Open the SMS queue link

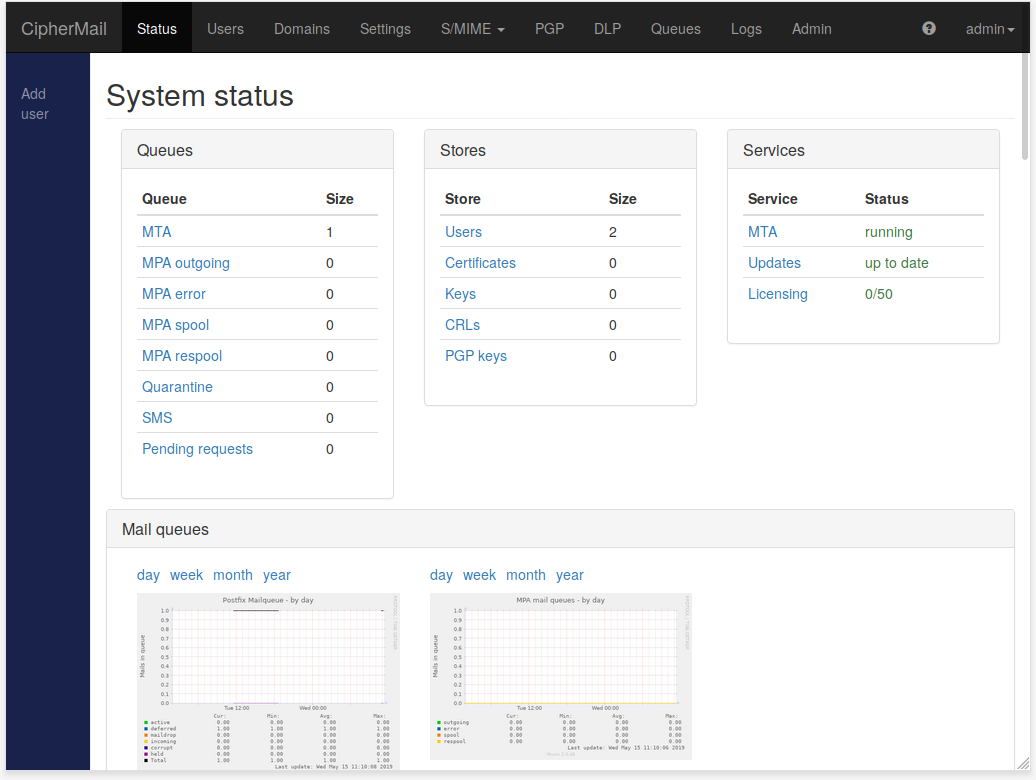(x=157, y=418)
